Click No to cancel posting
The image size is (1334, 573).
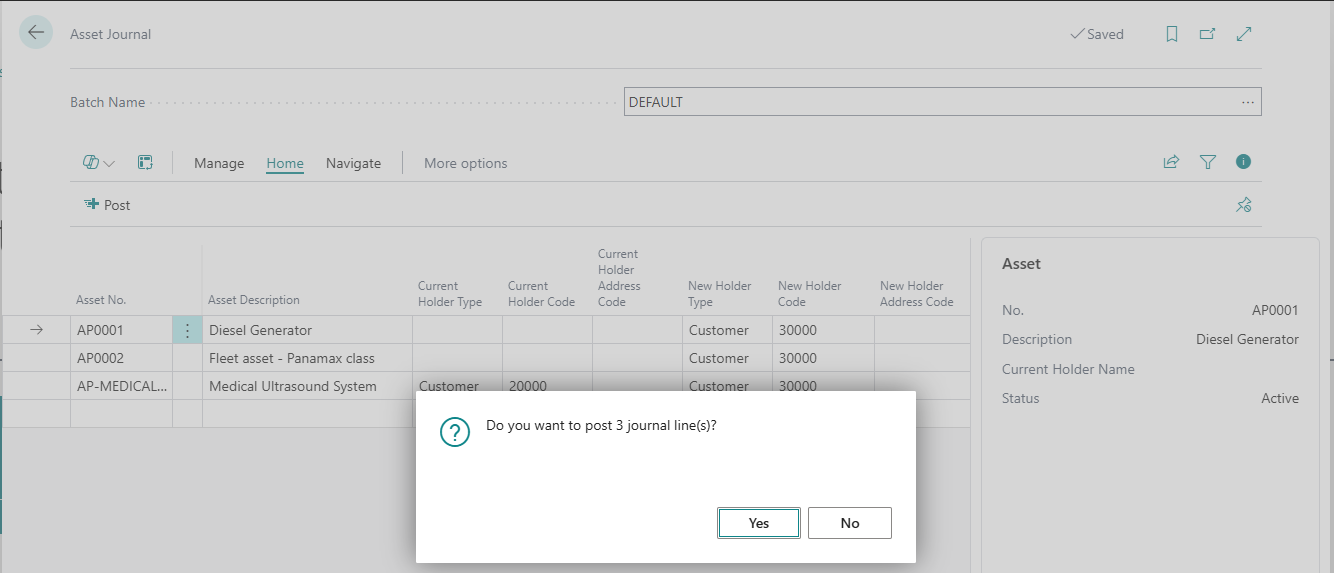click(x=849, y=523)
